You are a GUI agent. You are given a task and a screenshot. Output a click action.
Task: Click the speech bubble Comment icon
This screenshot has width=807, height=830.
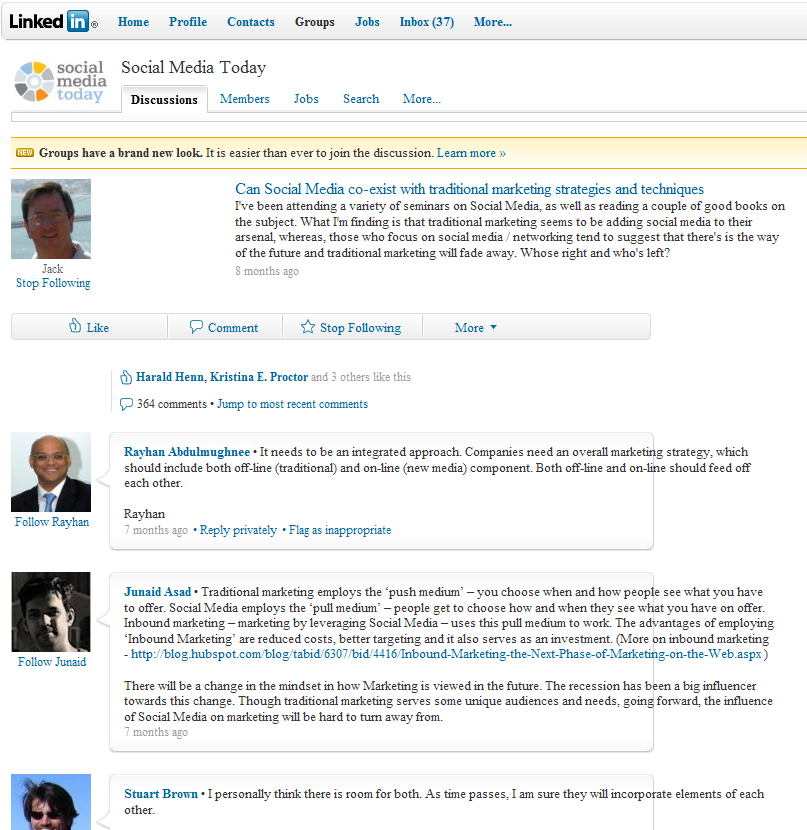(196, 327)
